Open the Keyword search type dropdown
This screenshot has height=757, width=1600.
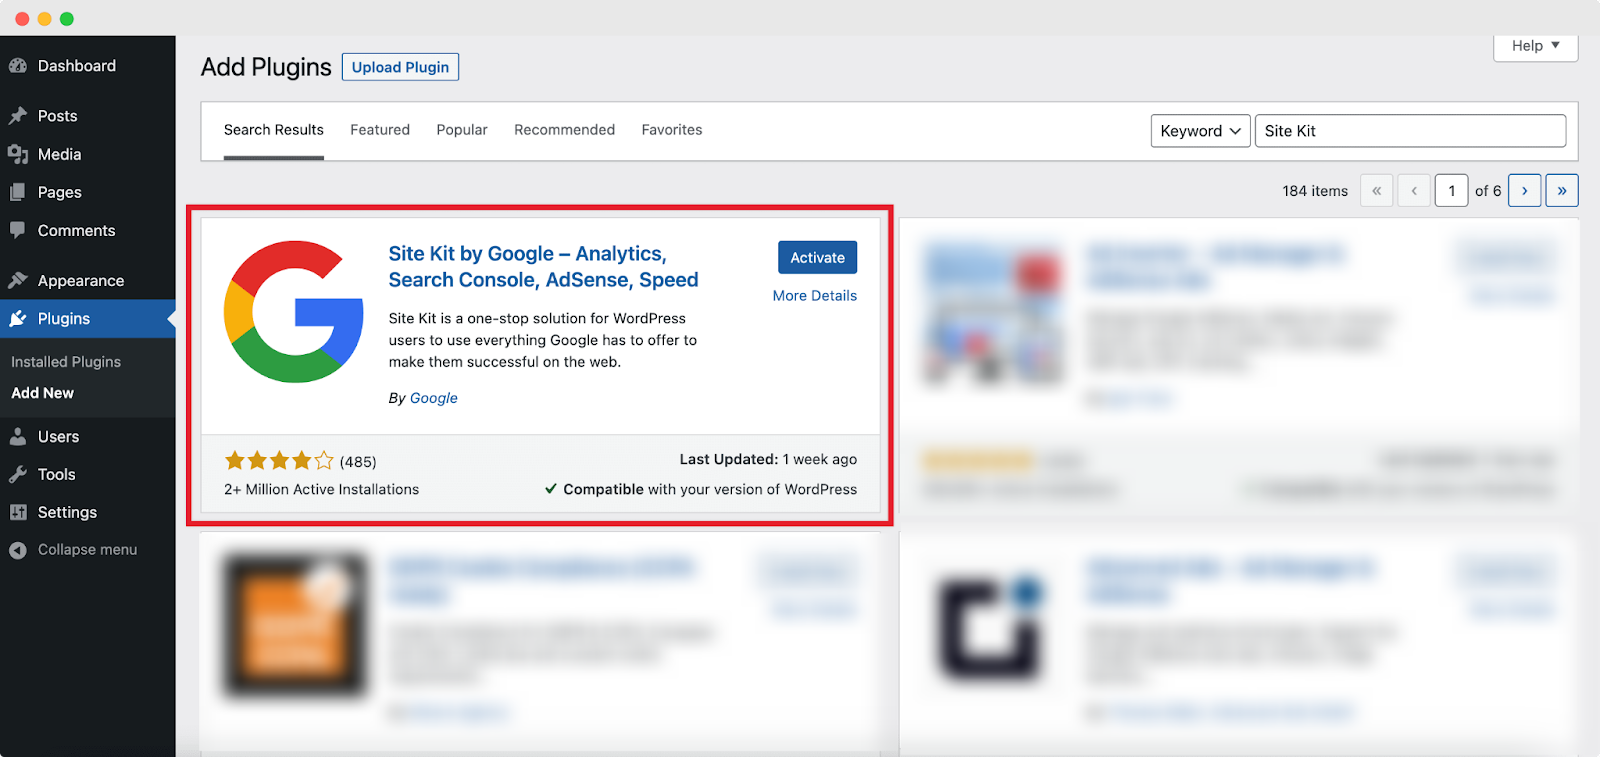[x=1200, y=131]
